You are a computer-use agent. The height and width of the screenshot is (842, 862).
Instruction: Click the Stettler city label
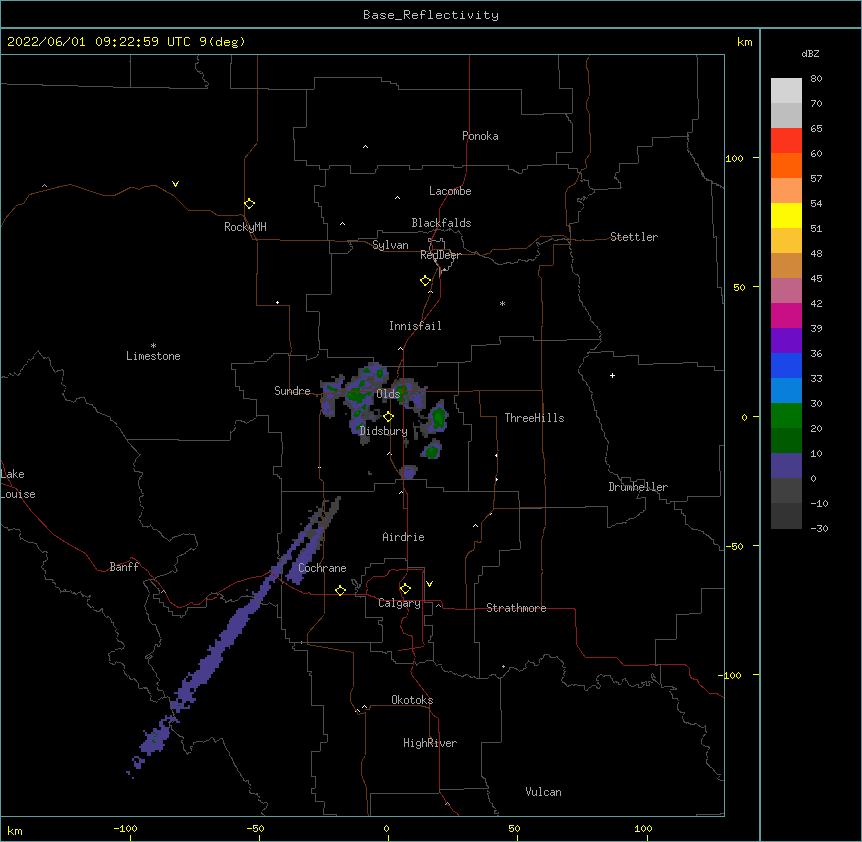click(634, 237)
